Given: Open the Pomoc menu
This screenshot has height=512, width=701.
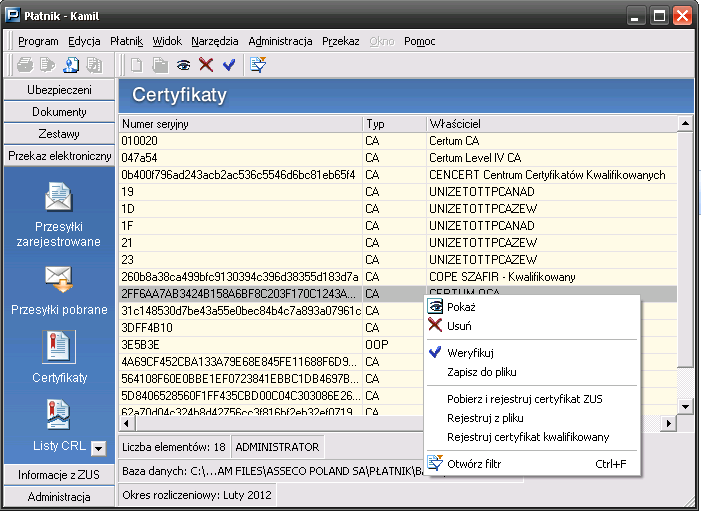Looking at the screenshot, I should pyautogui.click(x=419, y=41).
